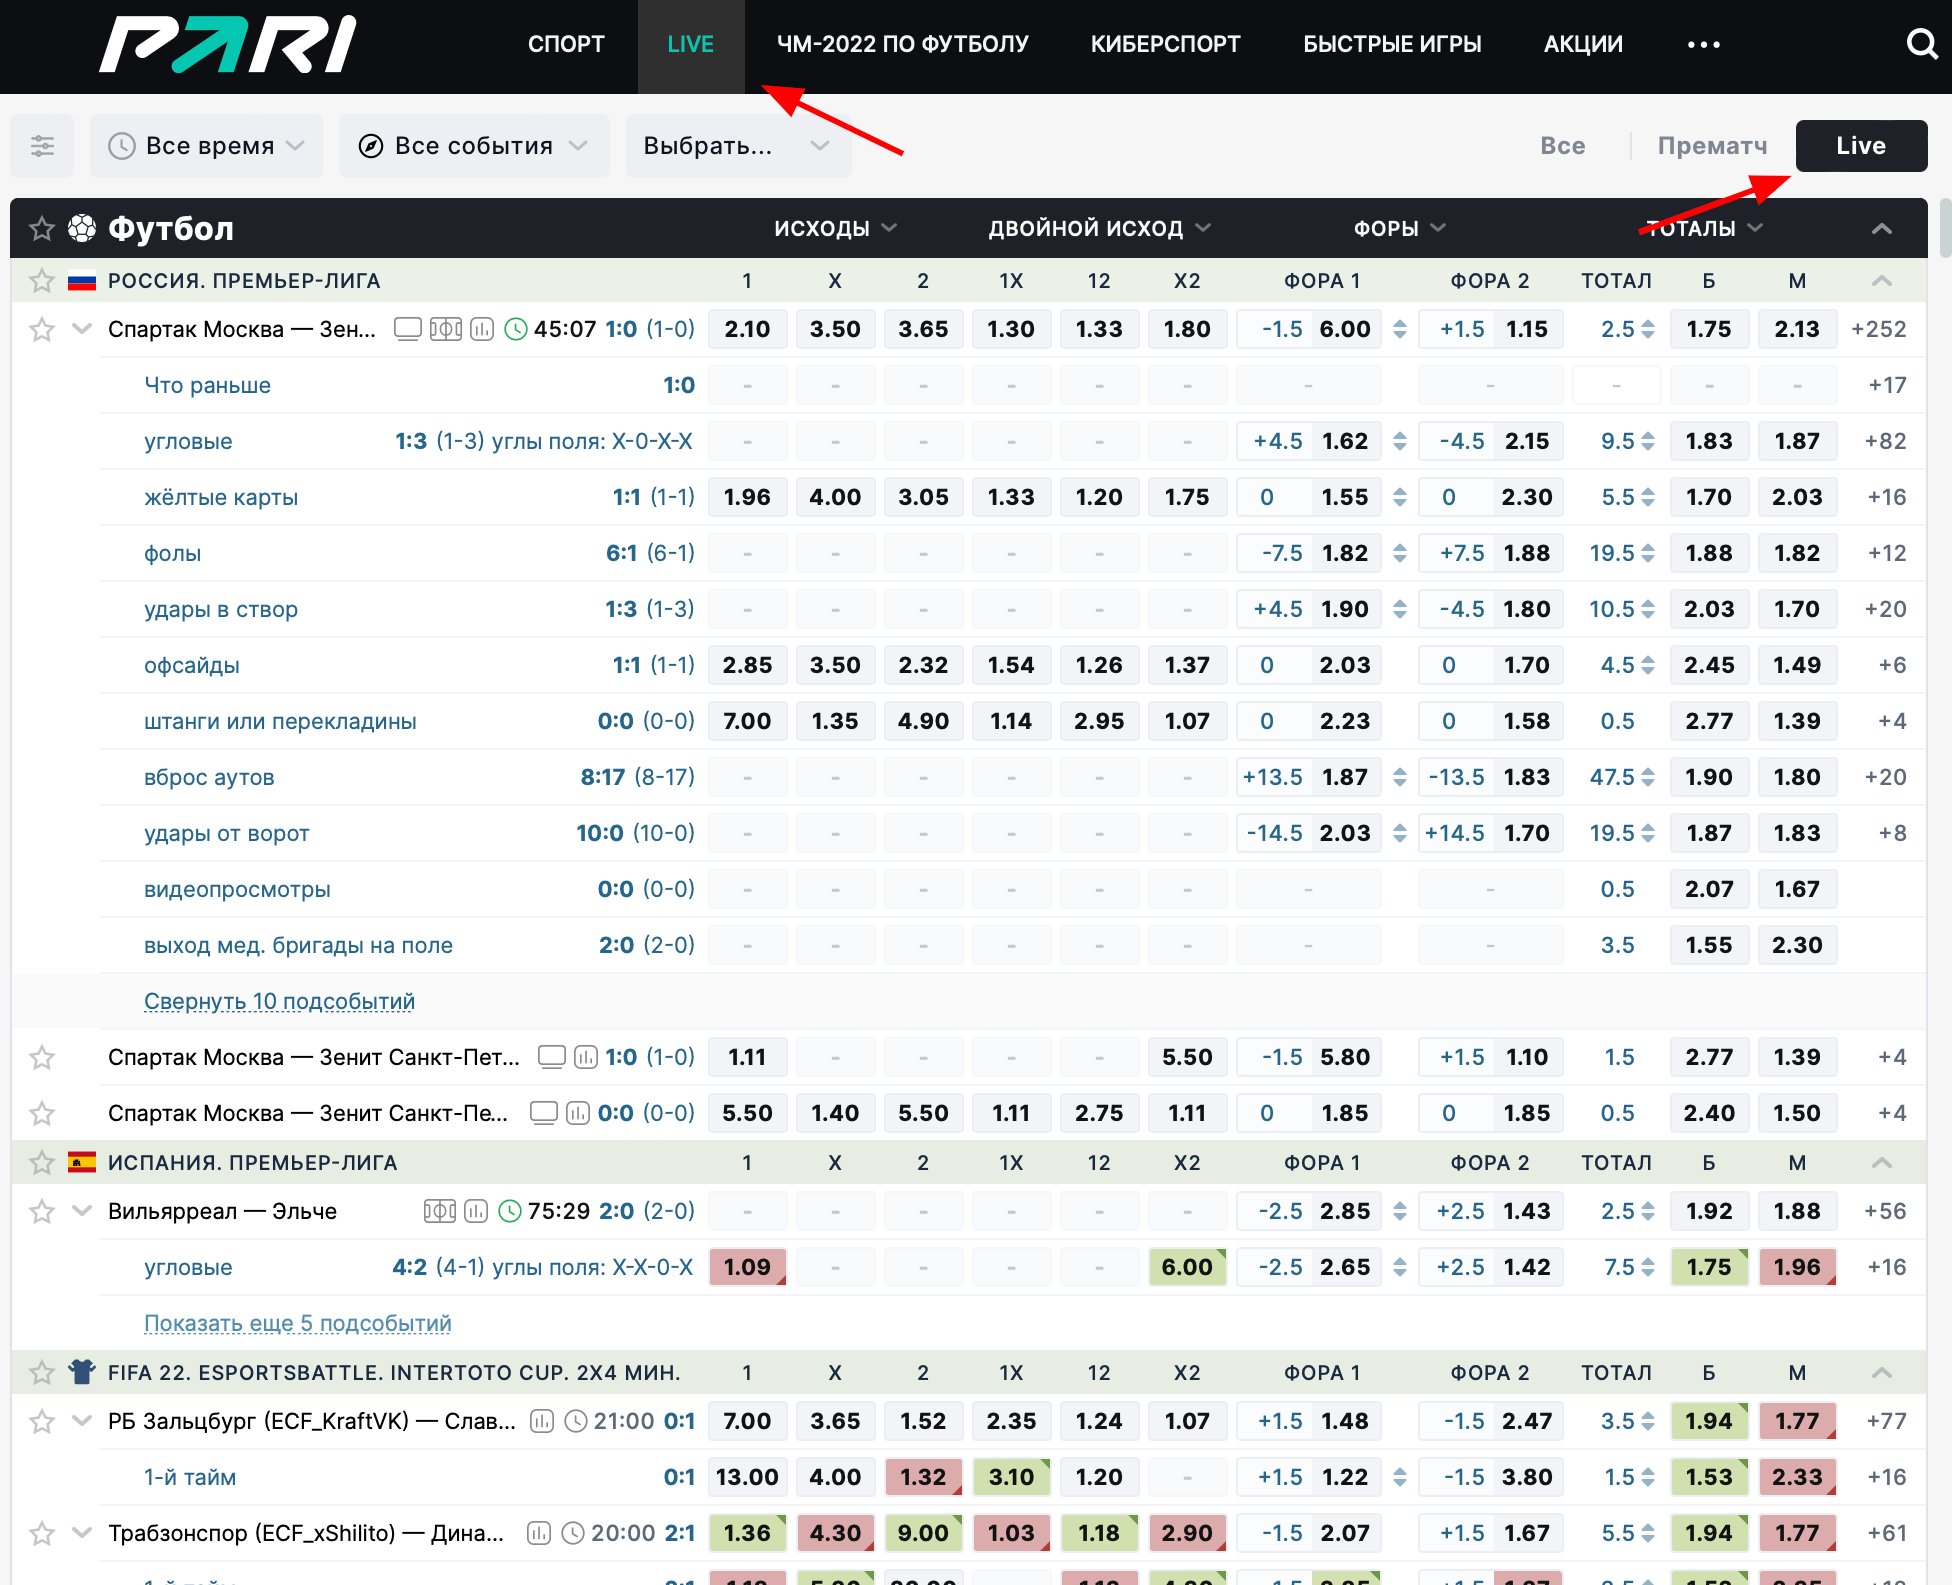Collapse the Испания Премьер-лига section
This screenshot has width=1952, height=1585.
(x=1881, y=1163)
